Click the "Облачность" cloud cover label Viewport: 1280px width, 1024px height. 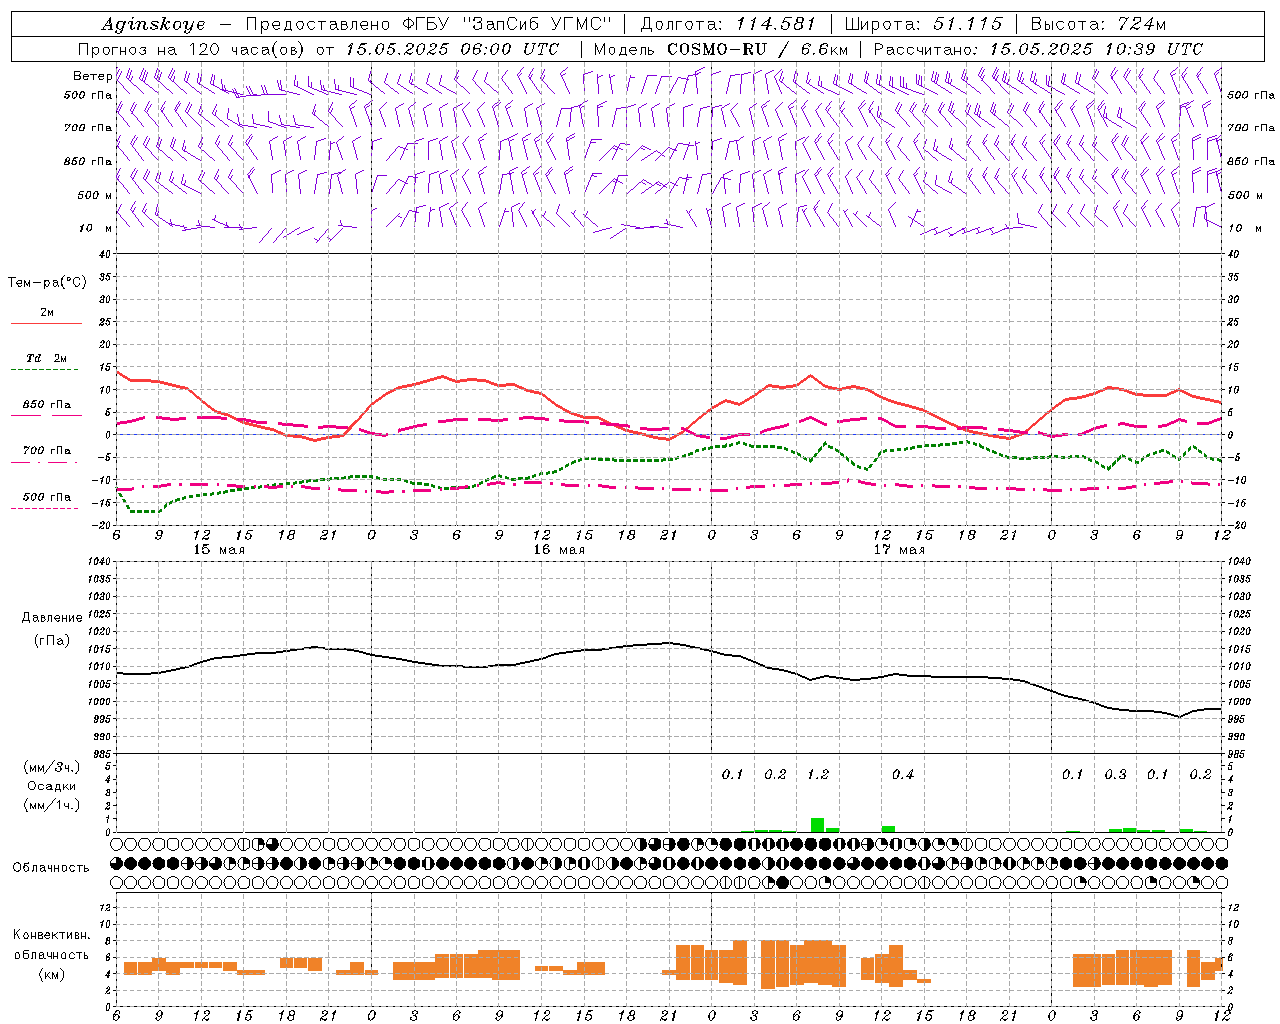(x=51, y=868)
